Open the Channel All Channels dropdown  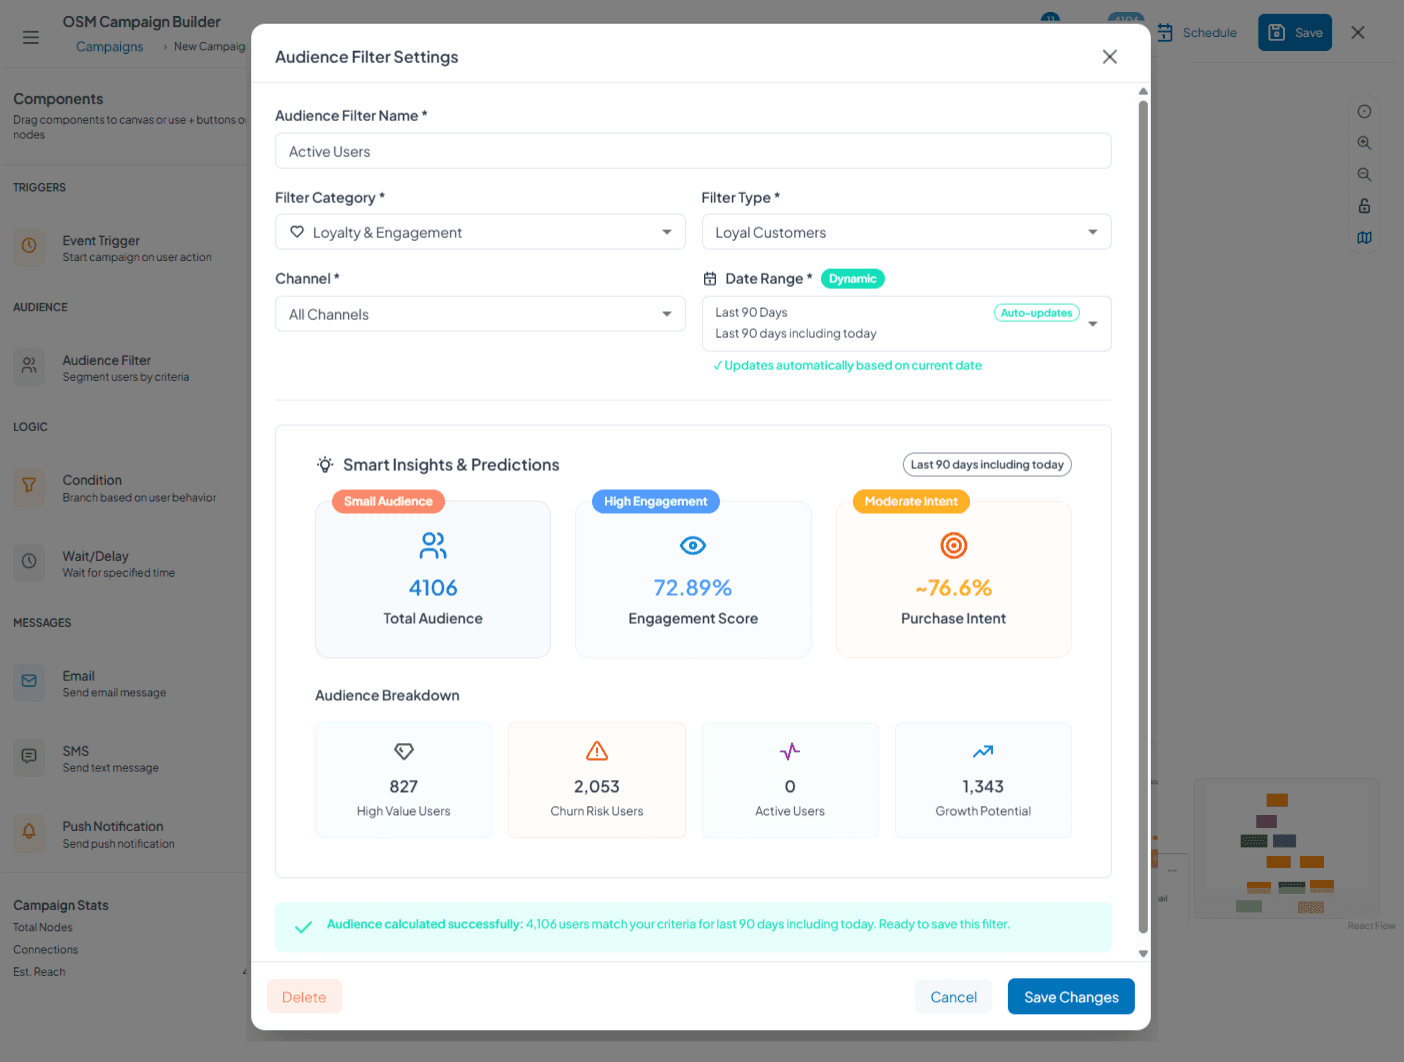click(480, 314)
